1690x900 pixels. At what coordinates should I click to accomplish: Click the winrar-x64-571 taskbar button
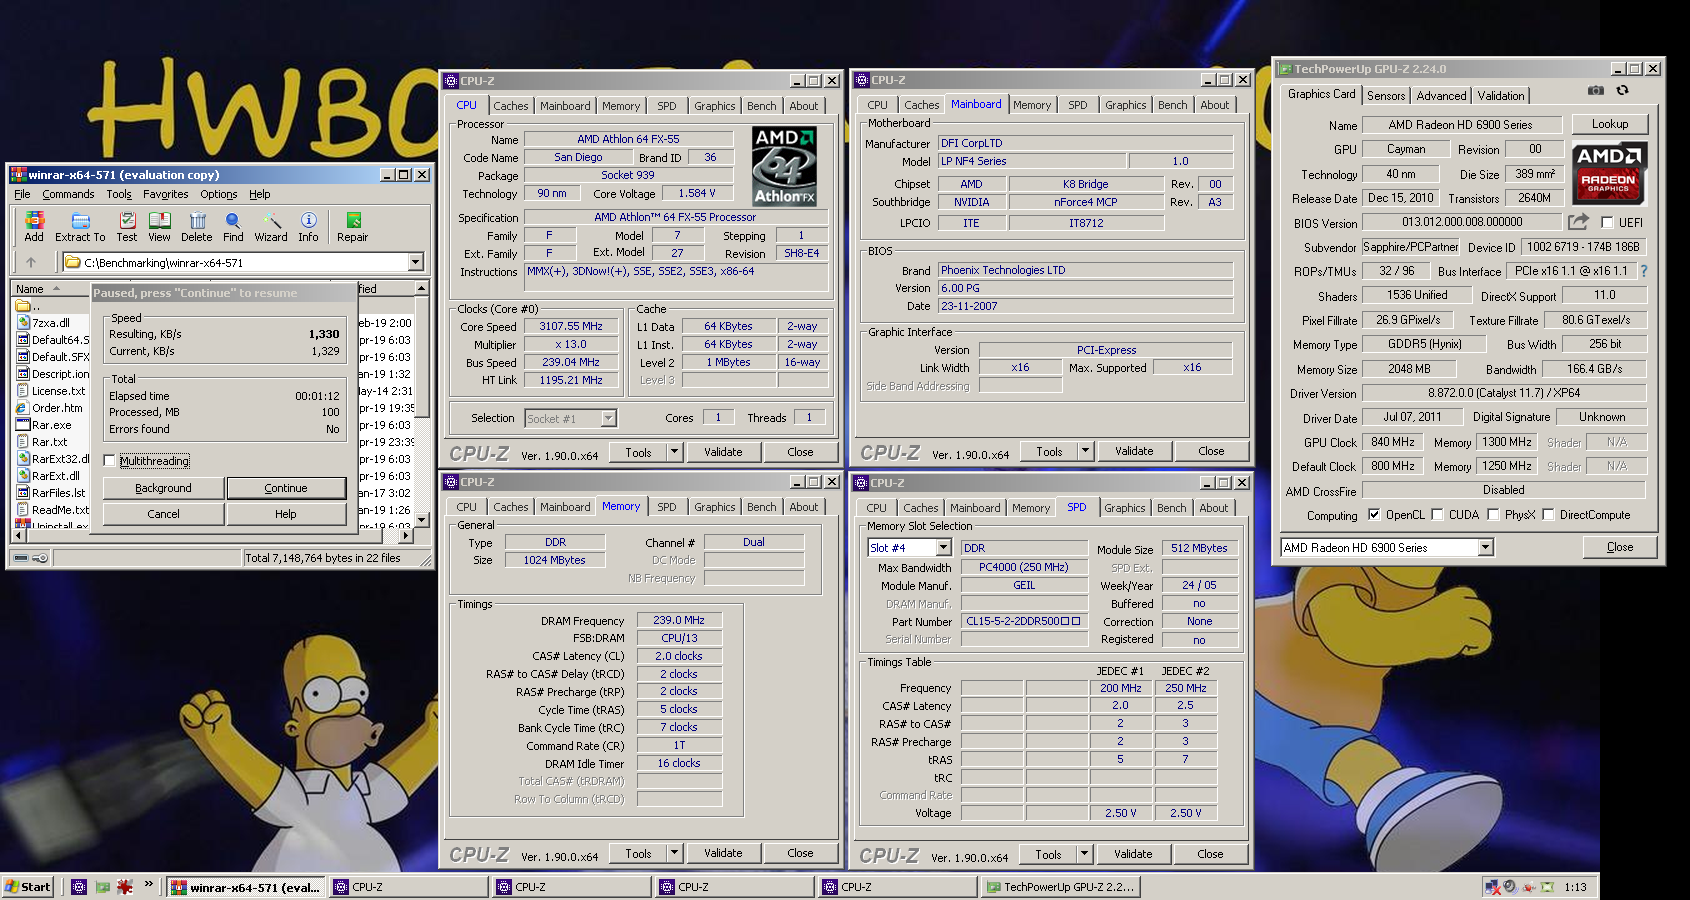[246, 887]
